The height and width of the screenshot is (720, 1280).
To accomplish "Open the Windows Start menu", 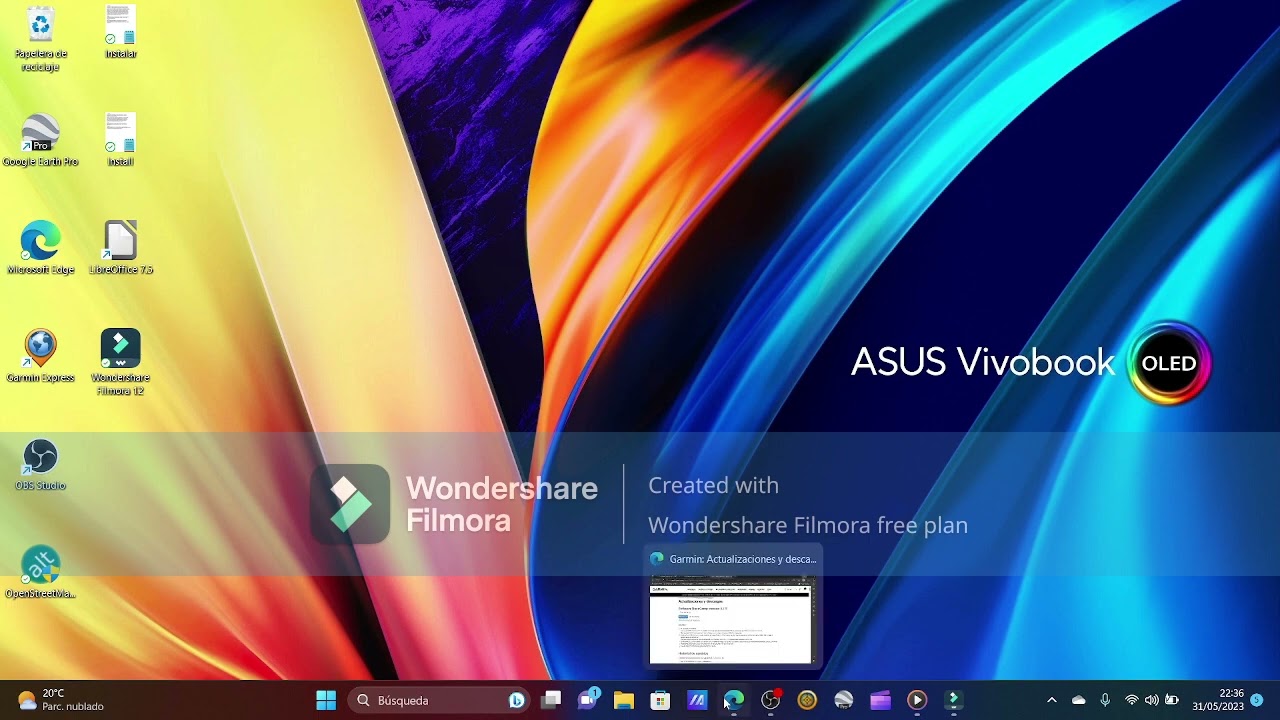I will point(326,700).
